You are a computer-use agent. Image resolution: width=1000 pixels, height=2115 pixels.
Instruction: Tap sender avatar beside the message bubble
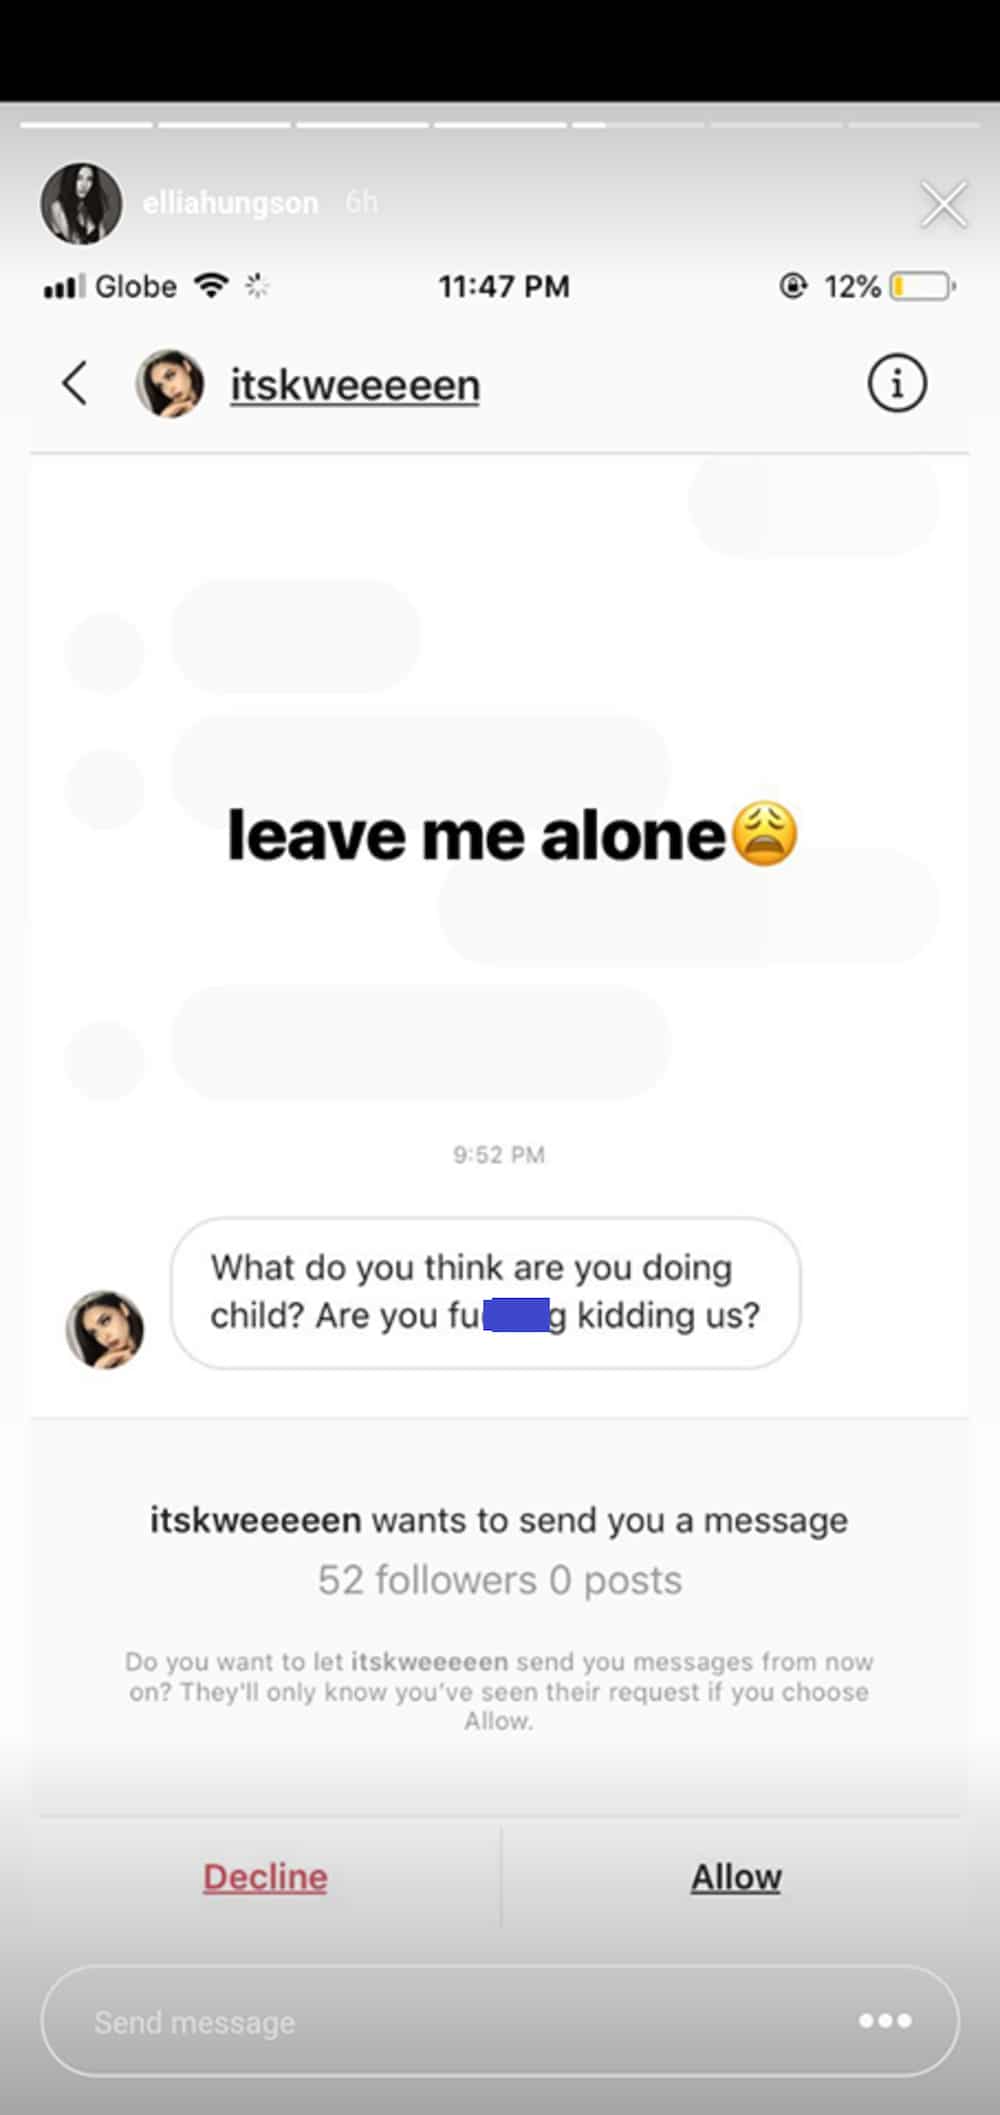[x=105, y=1329]
